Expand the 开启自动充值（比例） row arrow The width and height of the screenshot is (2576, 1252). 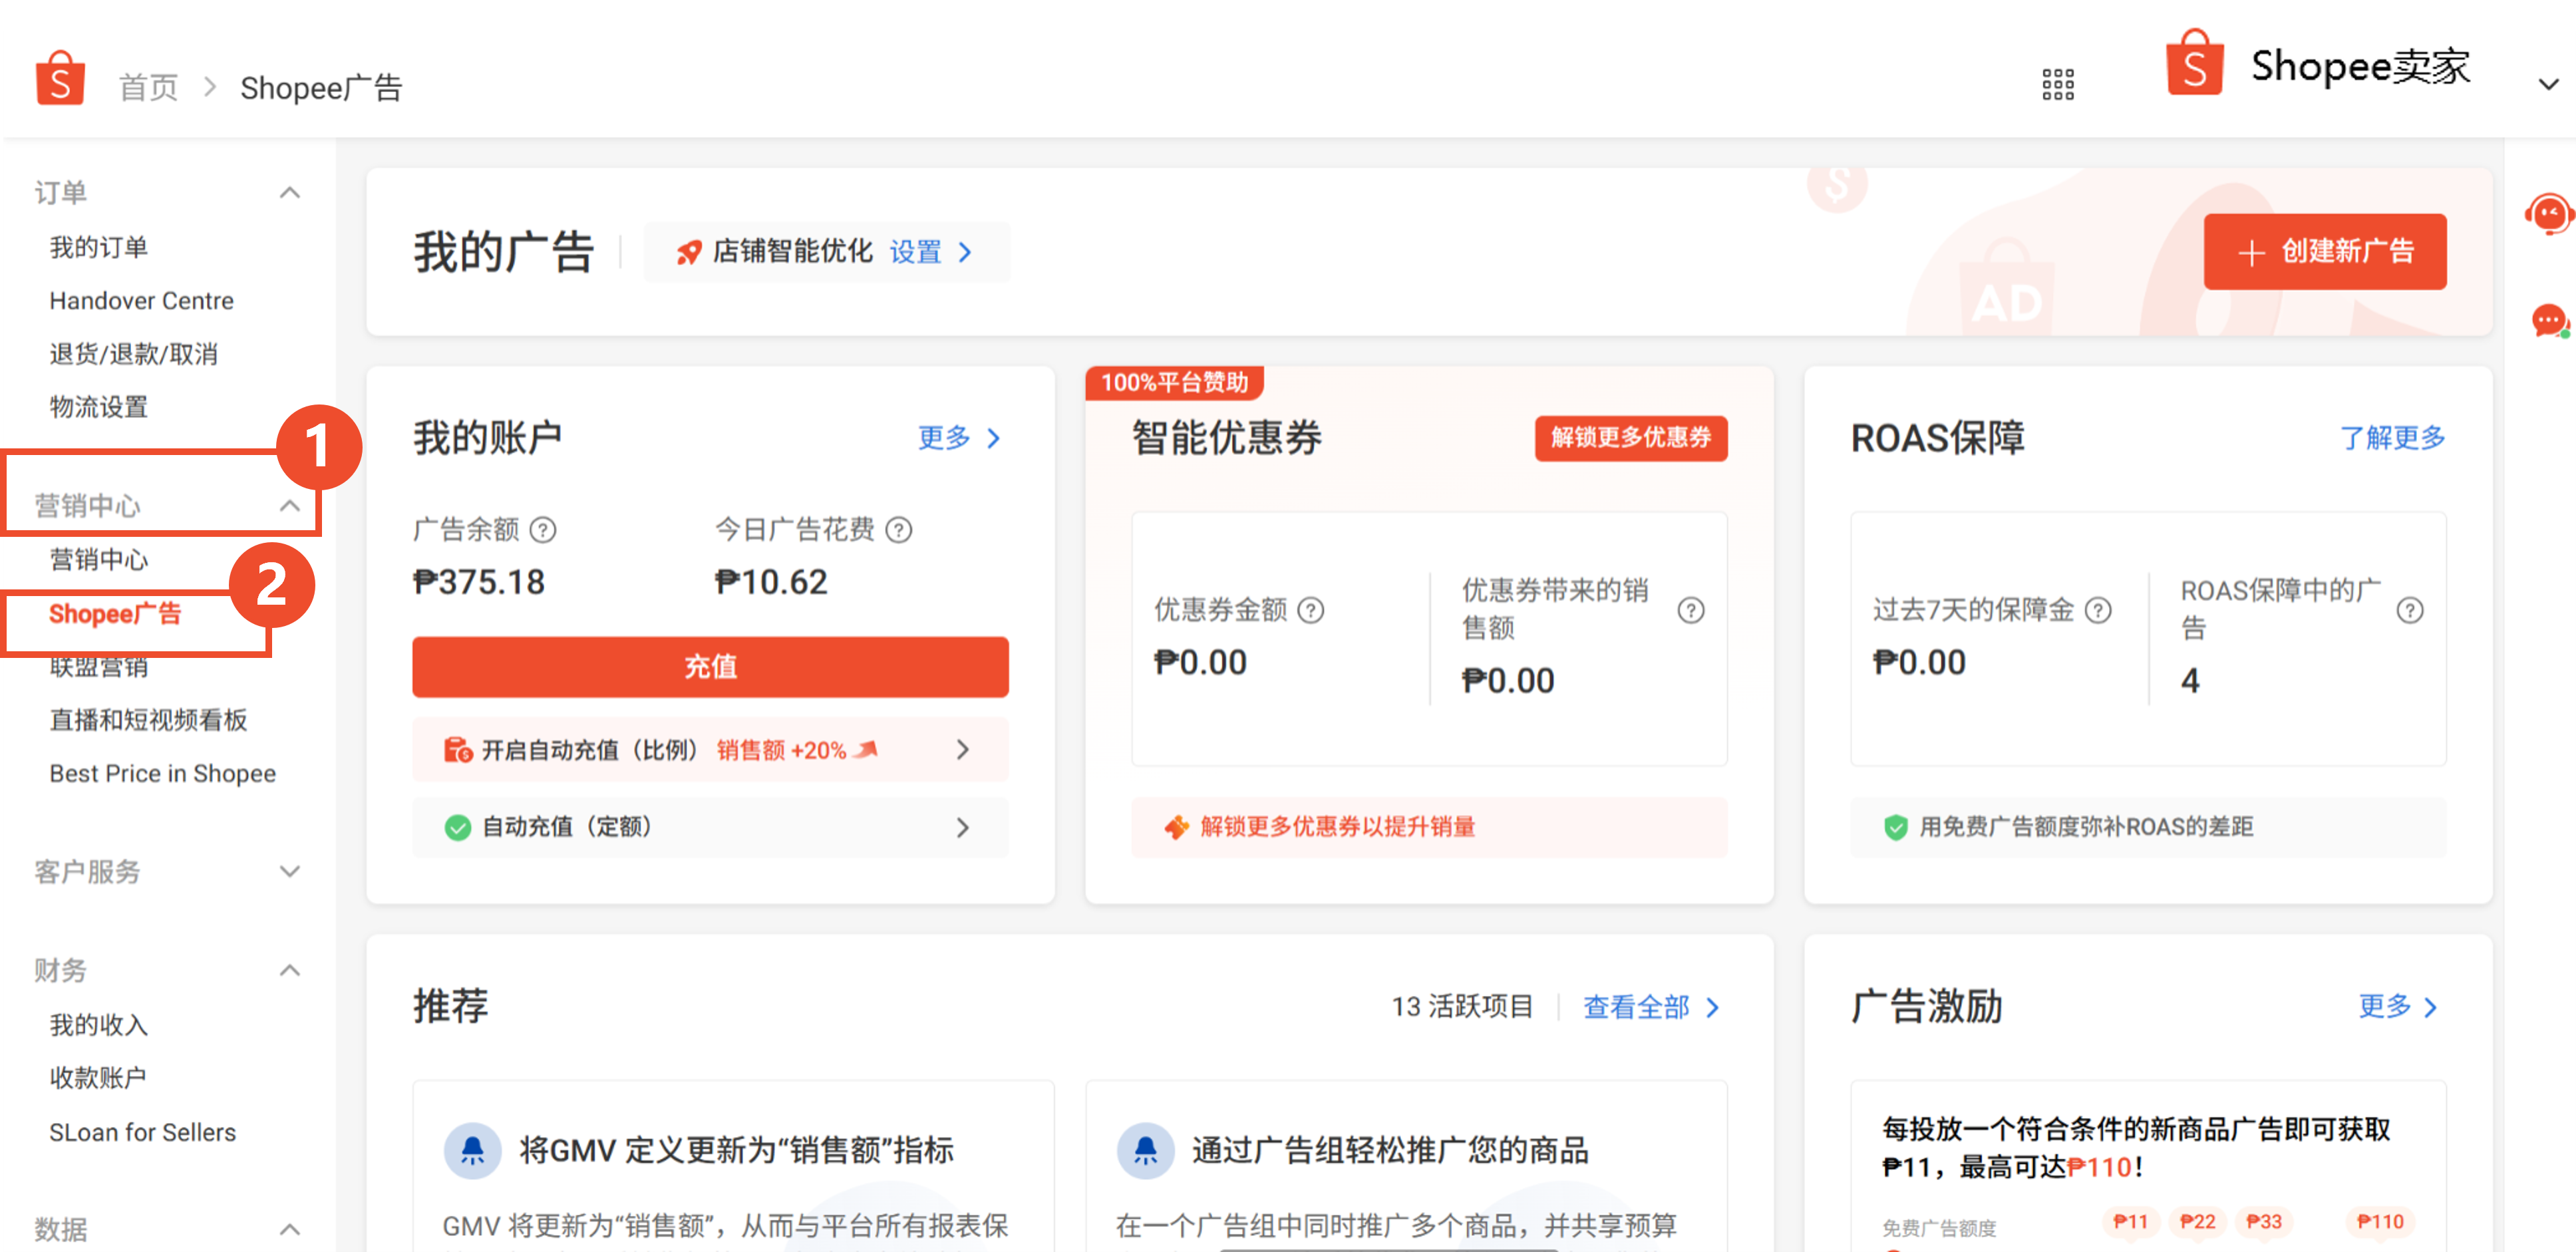click(962, 749)
